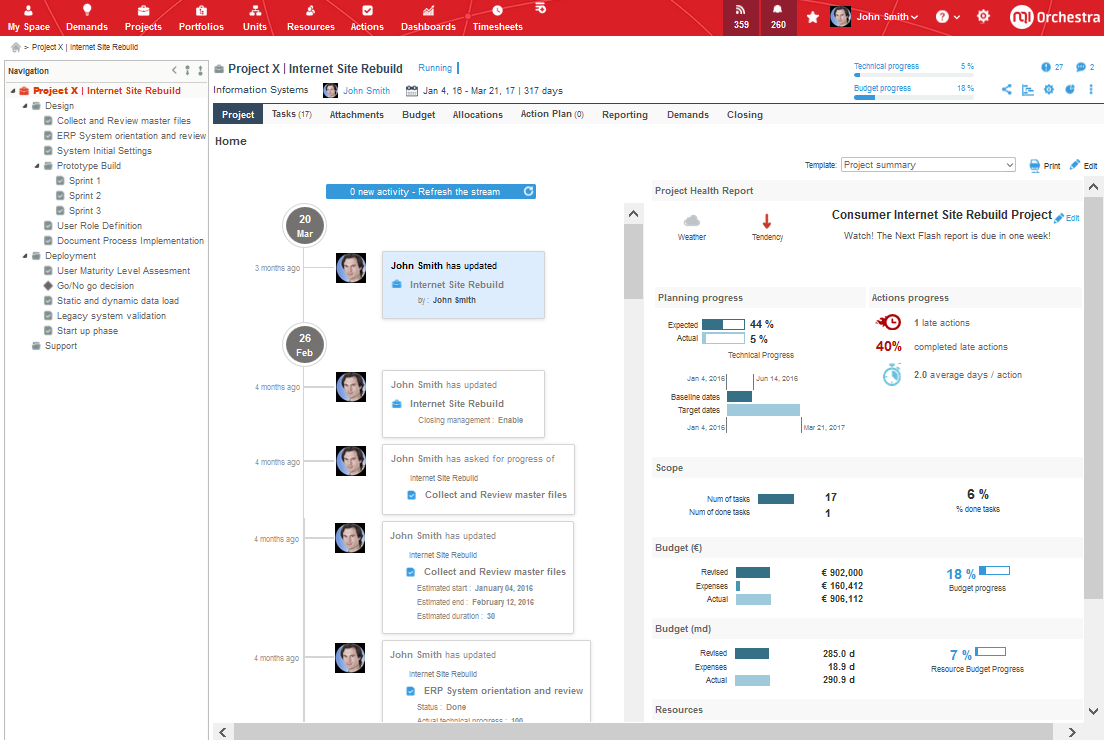Click the collapse-all arrows icon in Navigation header
This screenshot has width=1104, height=740.
coord(201,70)
